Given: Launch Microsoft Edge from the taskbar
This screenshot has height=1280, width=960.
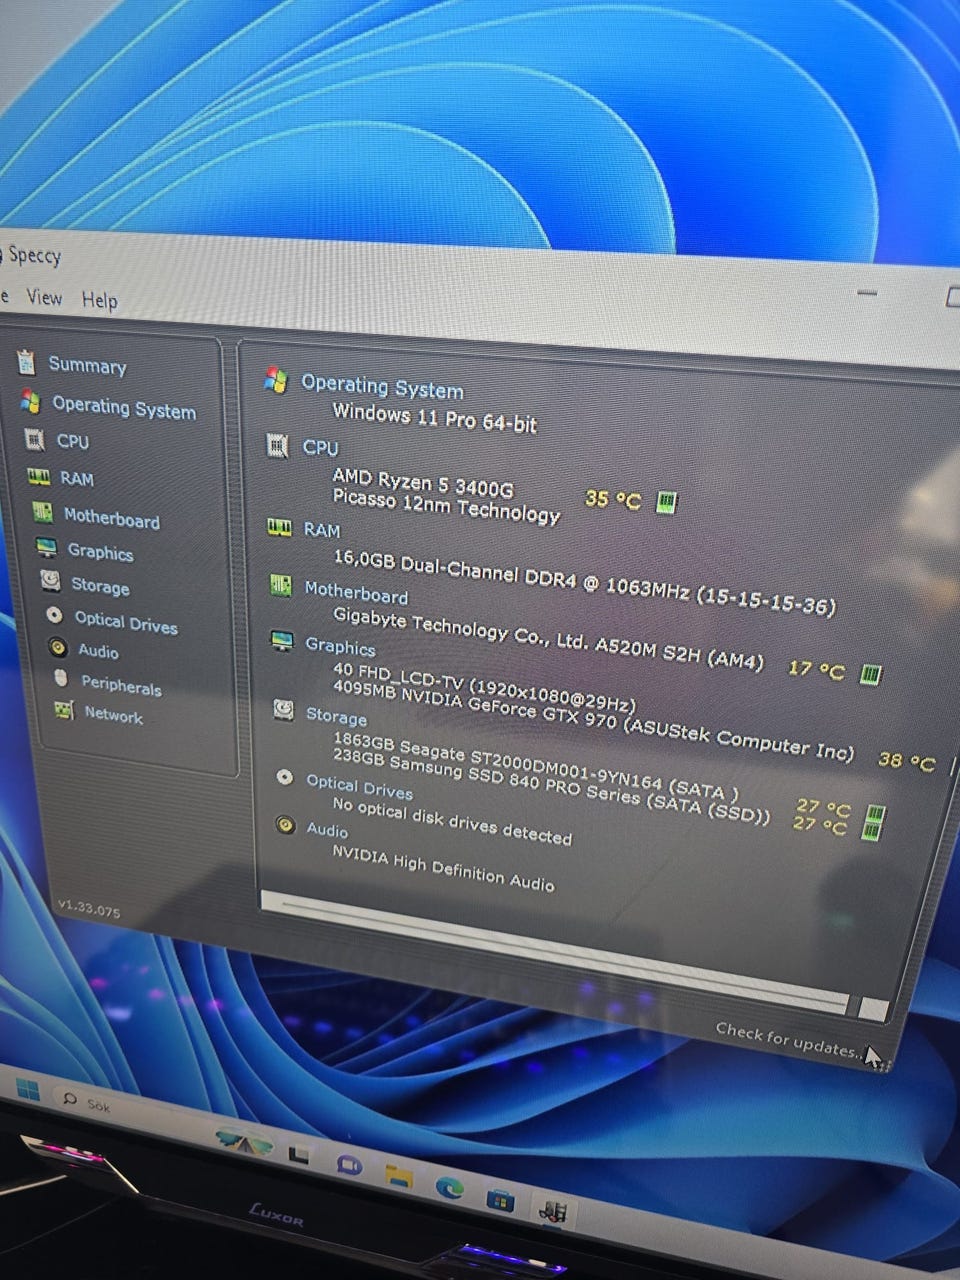Looking at the screenshot, I should (449, 1187).
